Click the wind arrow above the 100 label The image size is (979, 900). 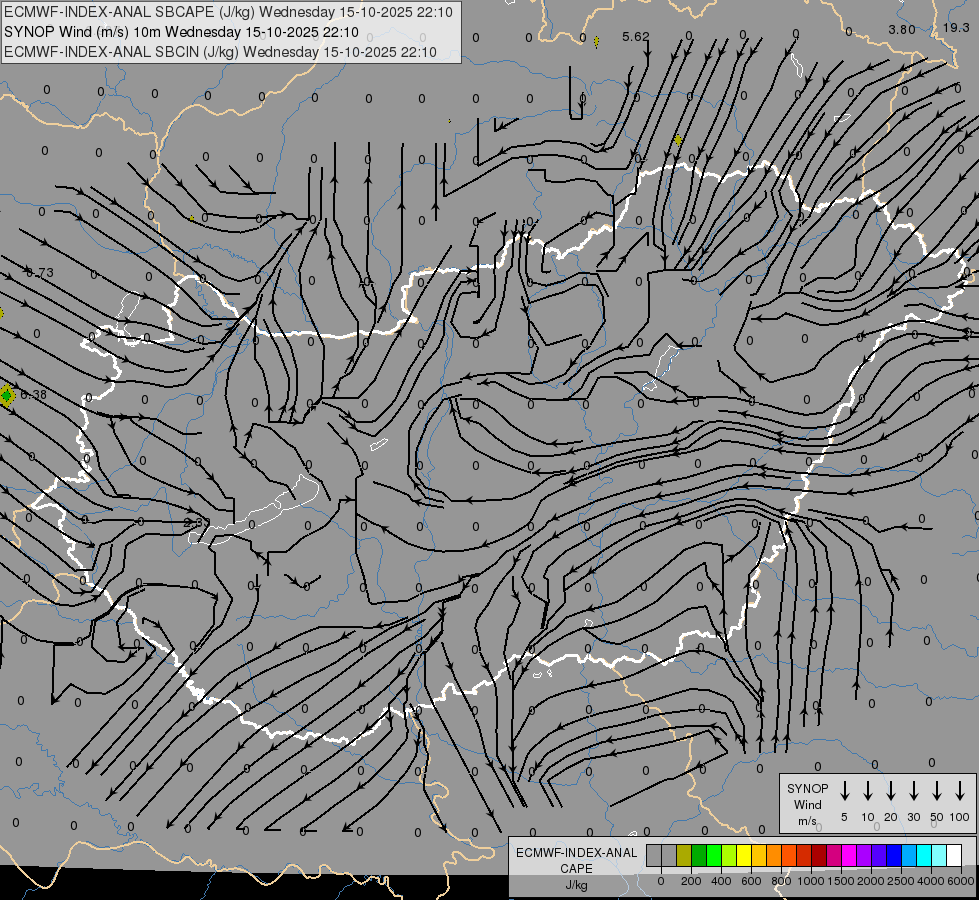960,791
